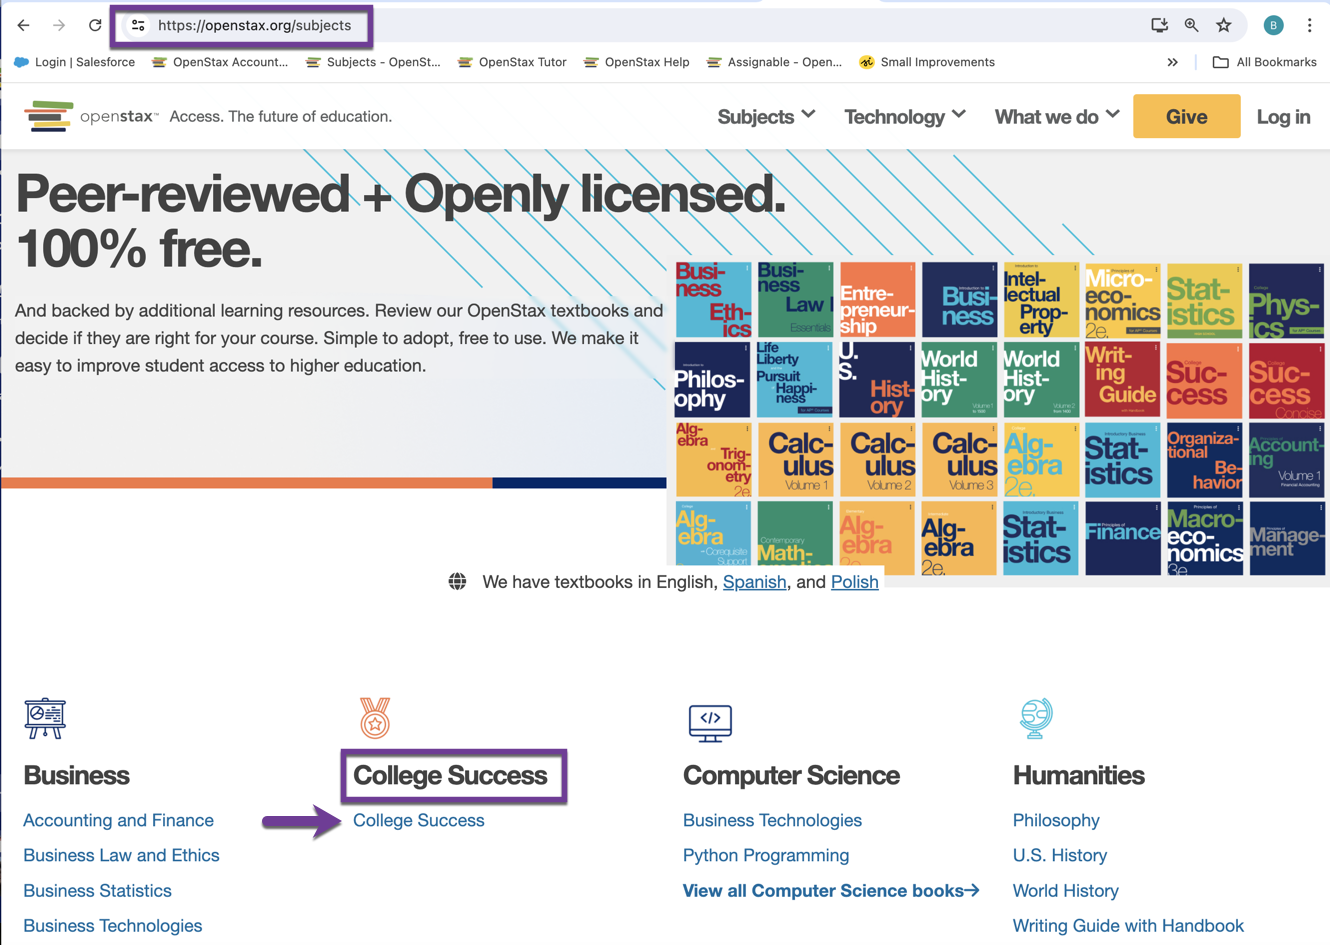Bookmark this page with the star icon
This screenshot has width=1330, height=945.
[1224, 25]
